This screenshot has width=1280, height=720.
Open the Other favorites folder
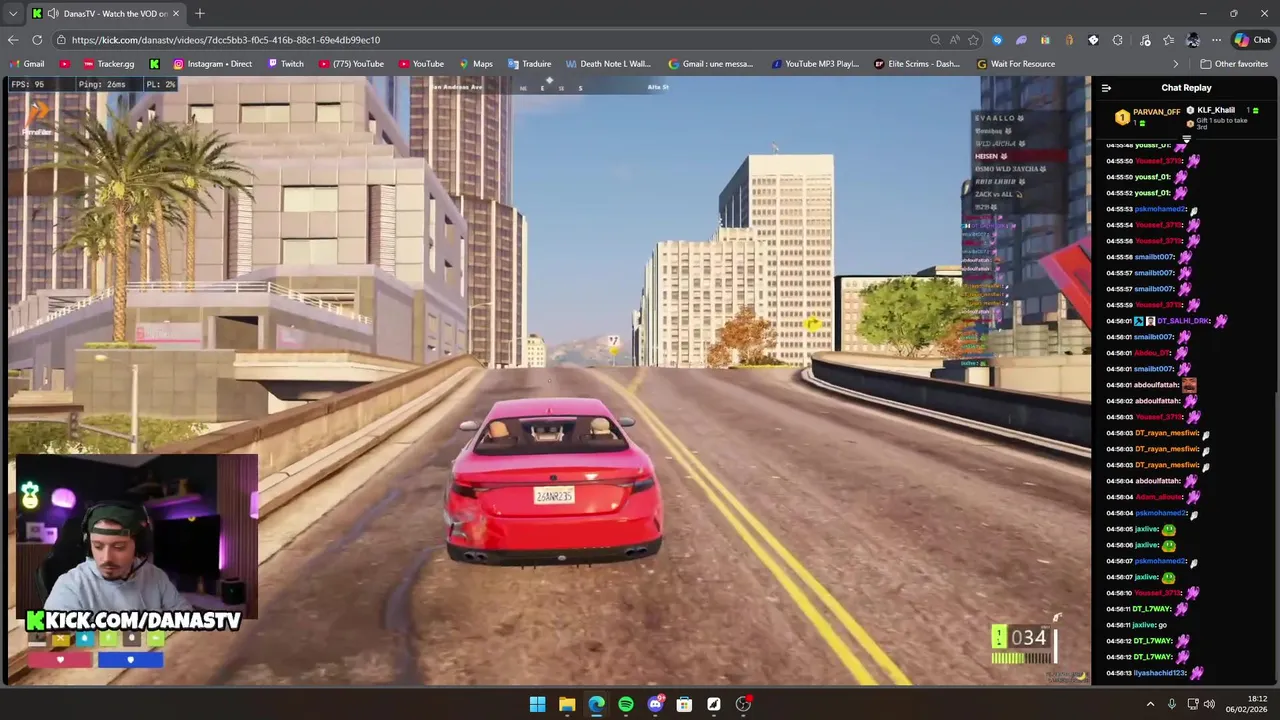coord(1234,64)
